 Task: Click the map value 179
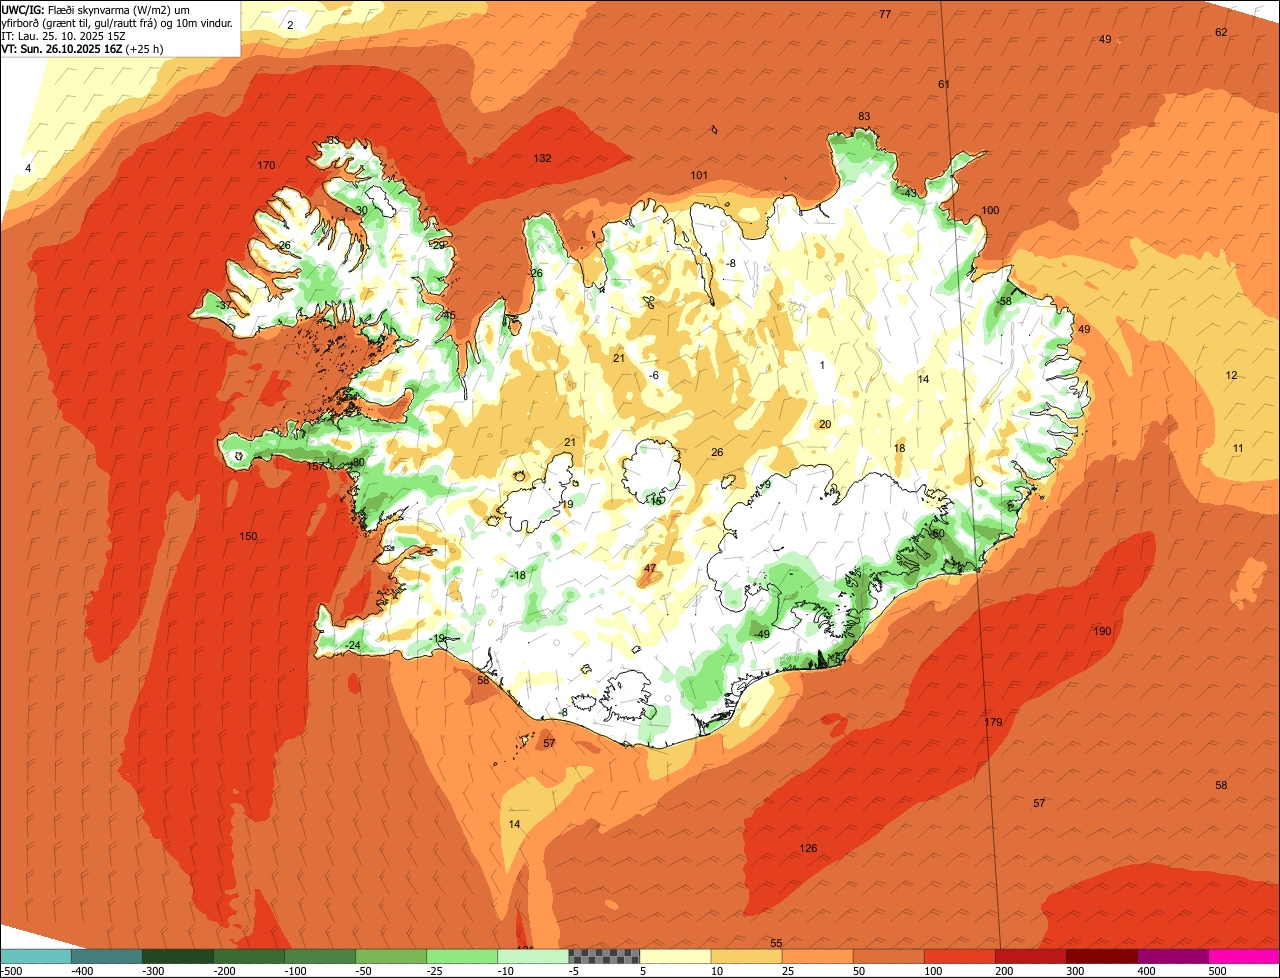(993, 723)
